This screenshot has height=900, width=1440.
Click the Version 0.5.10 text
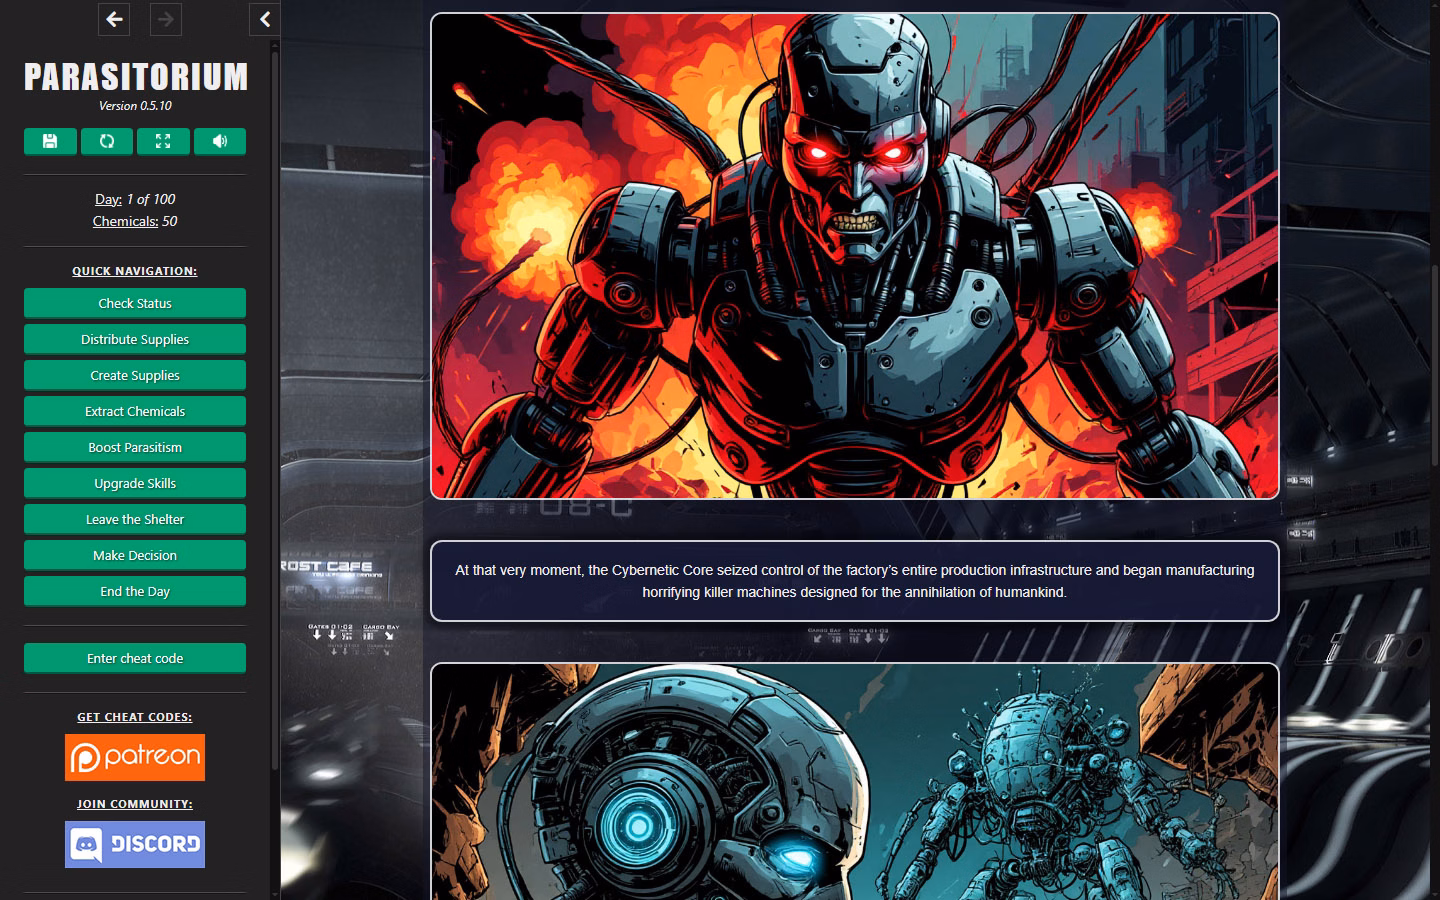(135, 106)
